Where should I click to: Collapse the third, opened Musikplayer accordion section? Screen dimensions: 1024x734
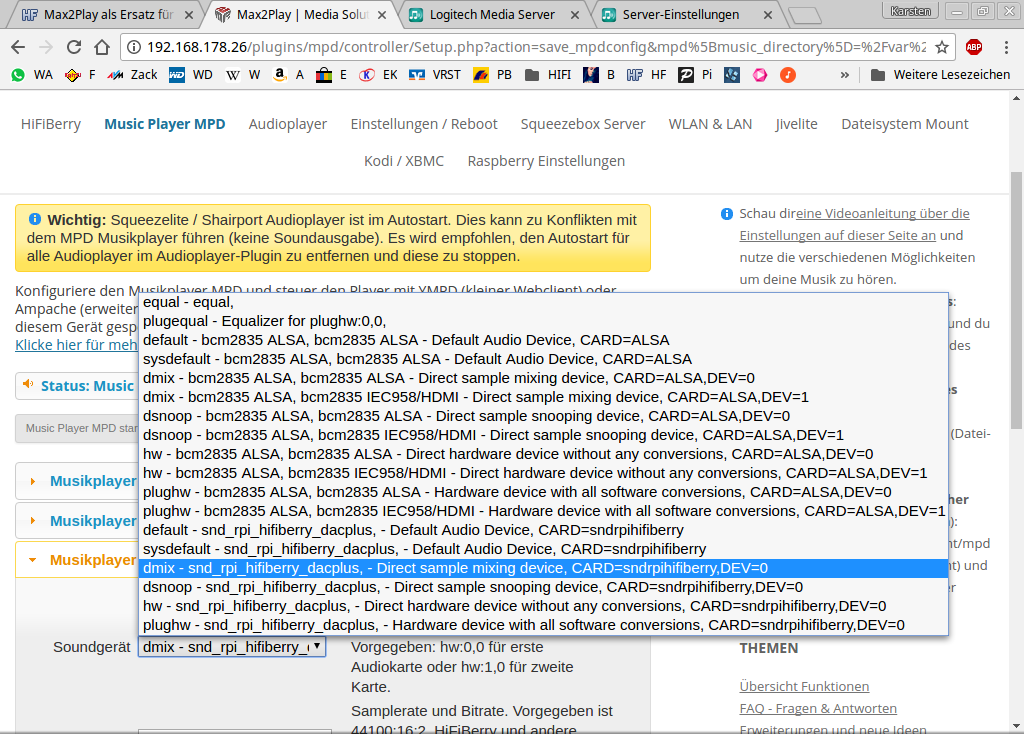pyautogui.click(x=77, y=560)
